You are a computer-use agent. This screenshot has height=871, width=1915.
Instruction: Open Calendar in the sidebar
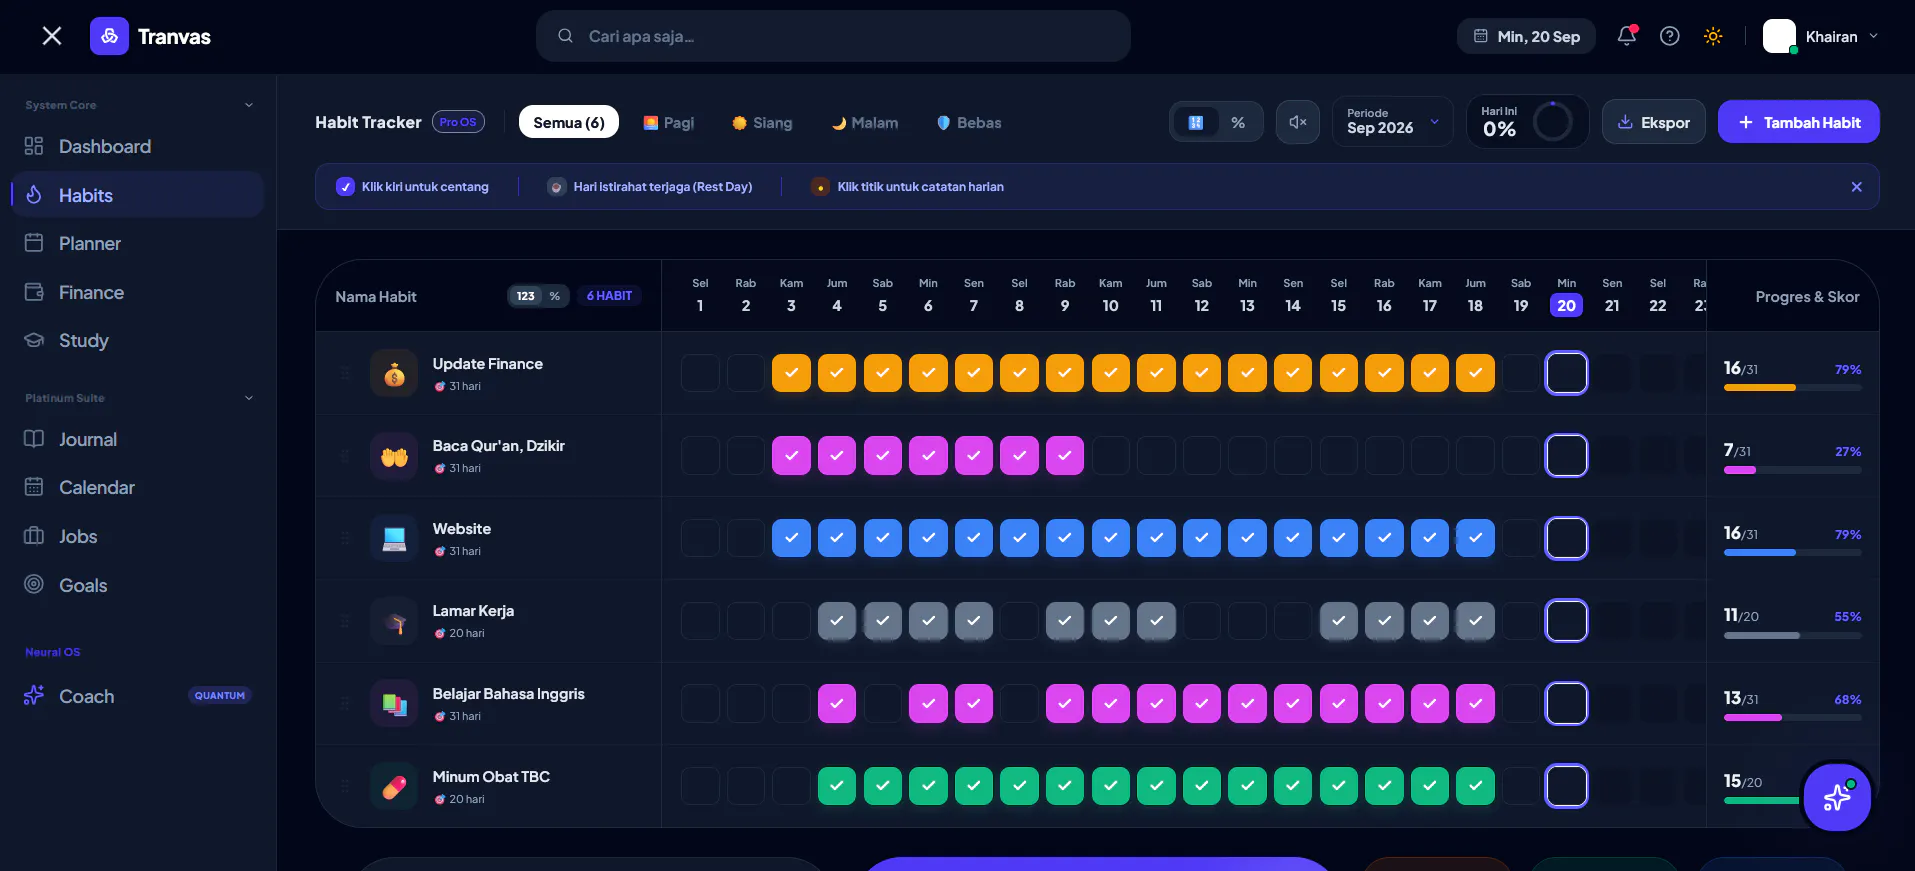(x=138, y=488)
